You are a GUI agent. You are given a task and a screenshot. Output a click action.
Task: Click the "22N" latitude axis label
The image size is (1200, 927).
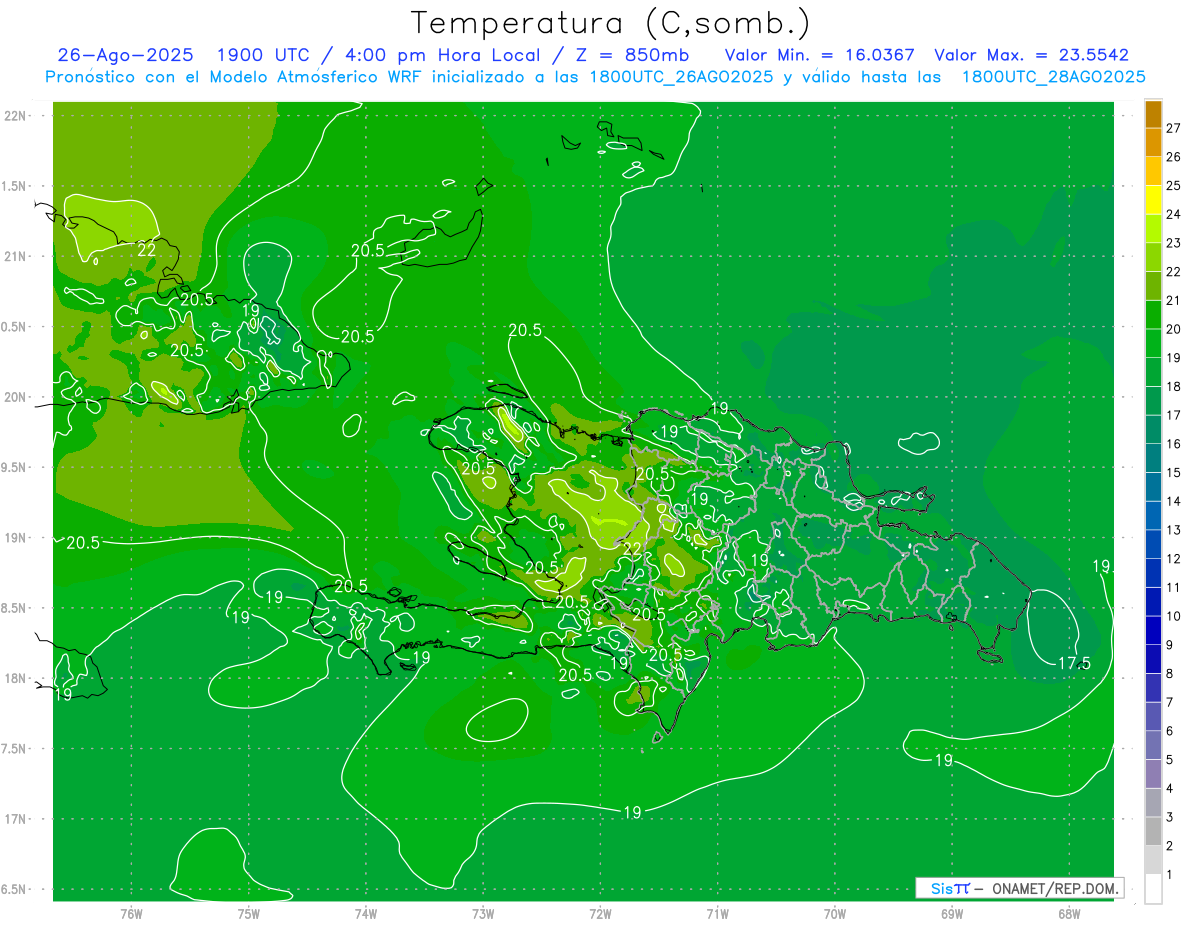(x=15, y=116)
